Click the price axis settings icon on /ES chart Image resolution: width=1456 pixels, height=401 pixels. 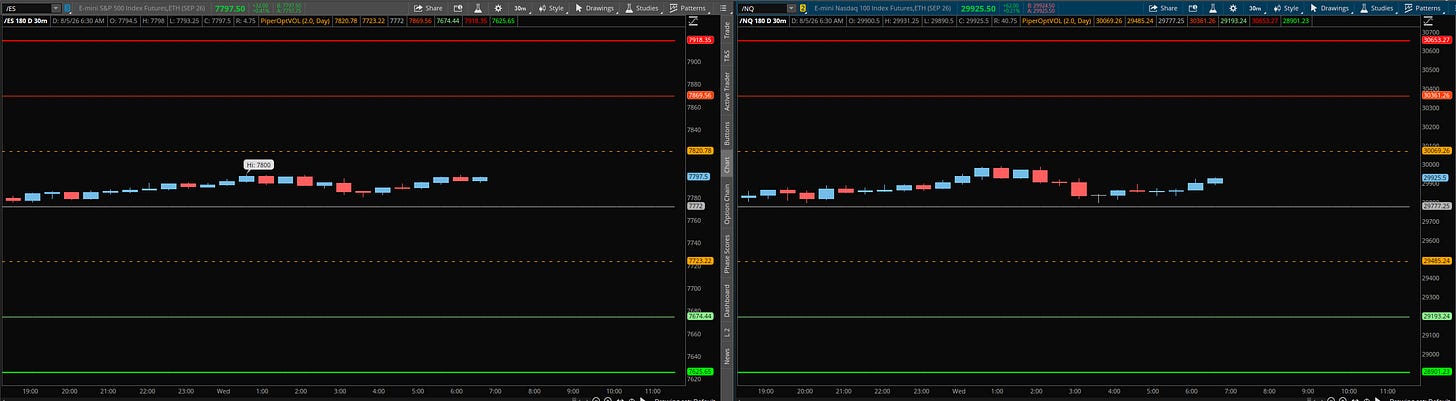pos(693,21)
